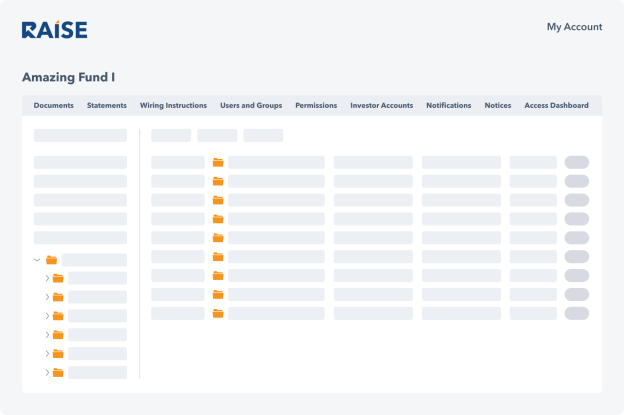Screen dimensions: 624x415
Task: Click the RAISE logo
Action: coord(54,30)
